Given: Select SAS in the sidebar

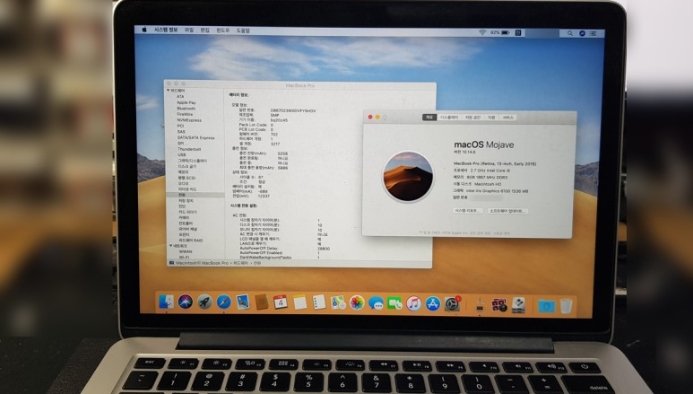Looking at the screenshot, I should 181,132.
